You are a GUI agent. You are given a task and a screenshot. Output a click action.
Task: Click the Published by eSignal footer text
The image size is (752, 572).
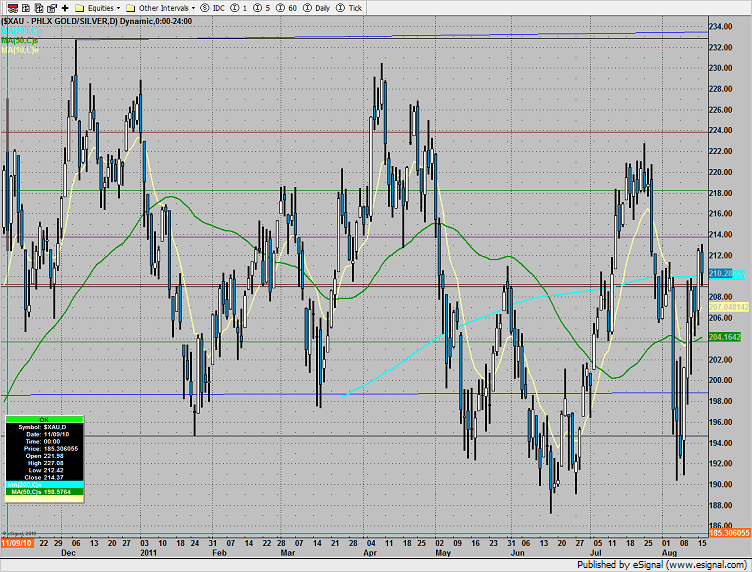point(661,565)
